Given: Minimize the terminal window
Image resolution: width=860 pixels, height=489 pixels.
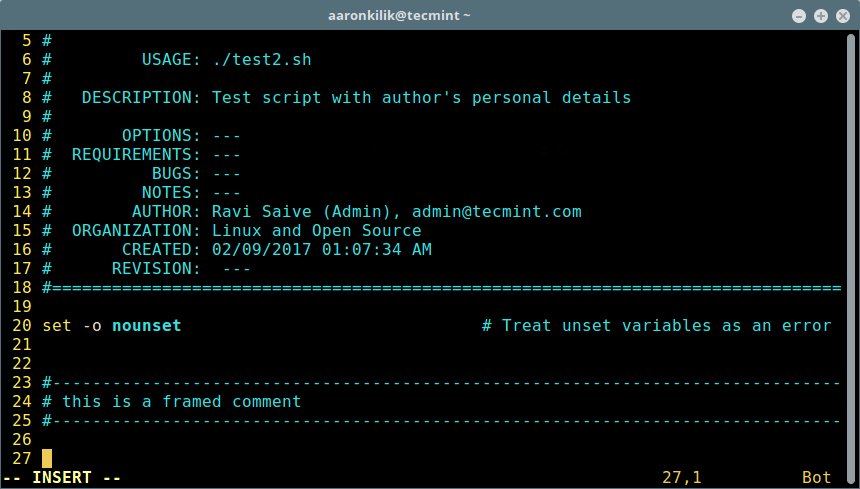Looking at the screenshot, I should 799,16.
